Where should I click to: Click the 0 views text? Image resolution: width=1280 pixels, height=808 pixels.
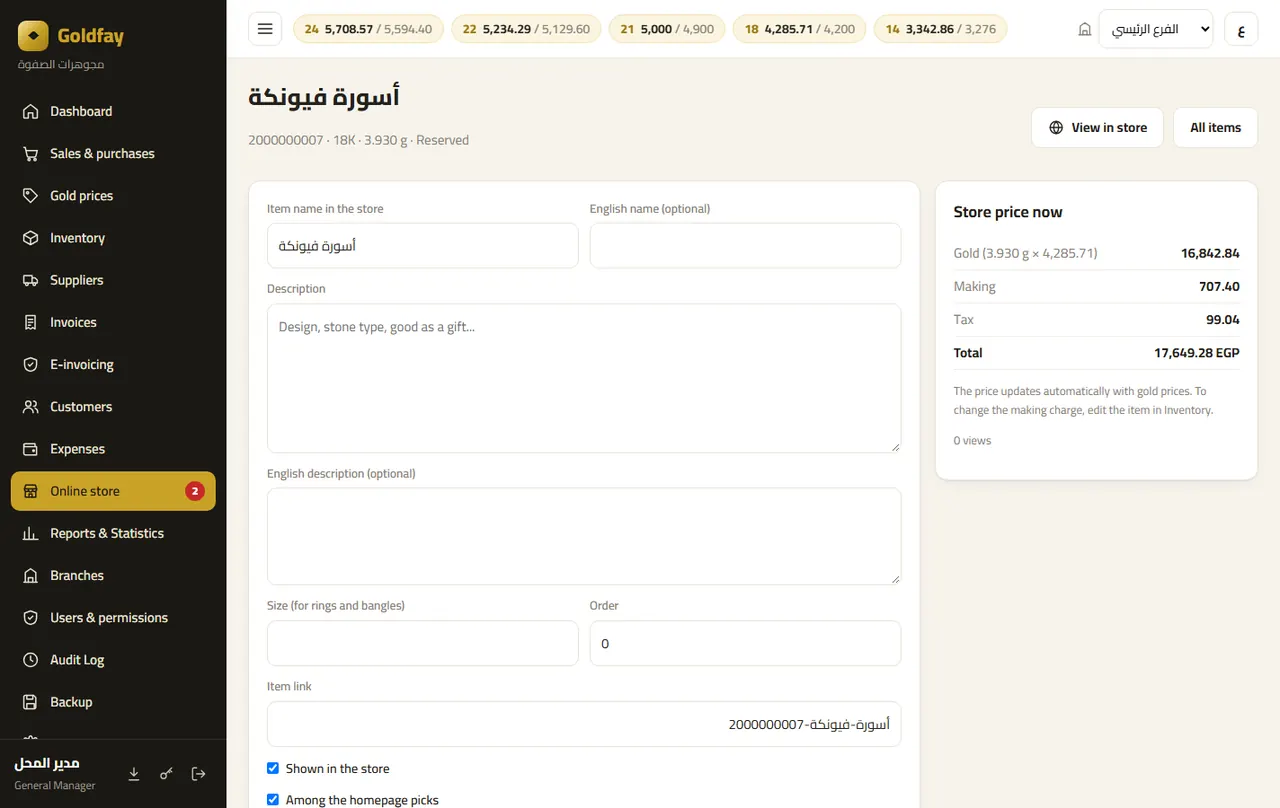click(x=972, y=441)
